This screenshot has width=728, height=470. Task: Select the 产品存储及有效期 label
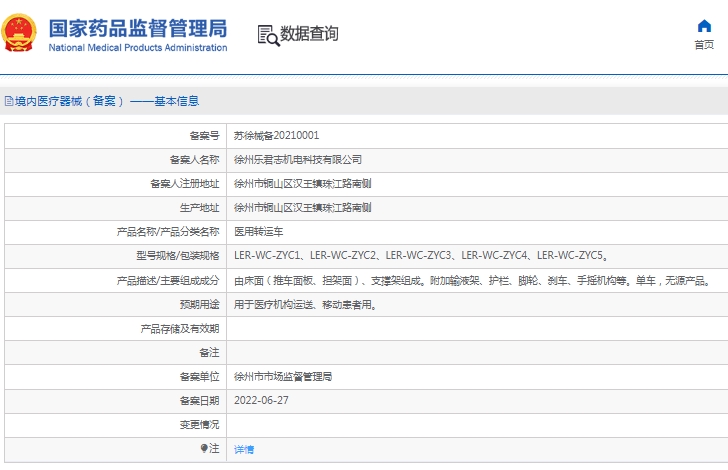(x=180, y=329)
